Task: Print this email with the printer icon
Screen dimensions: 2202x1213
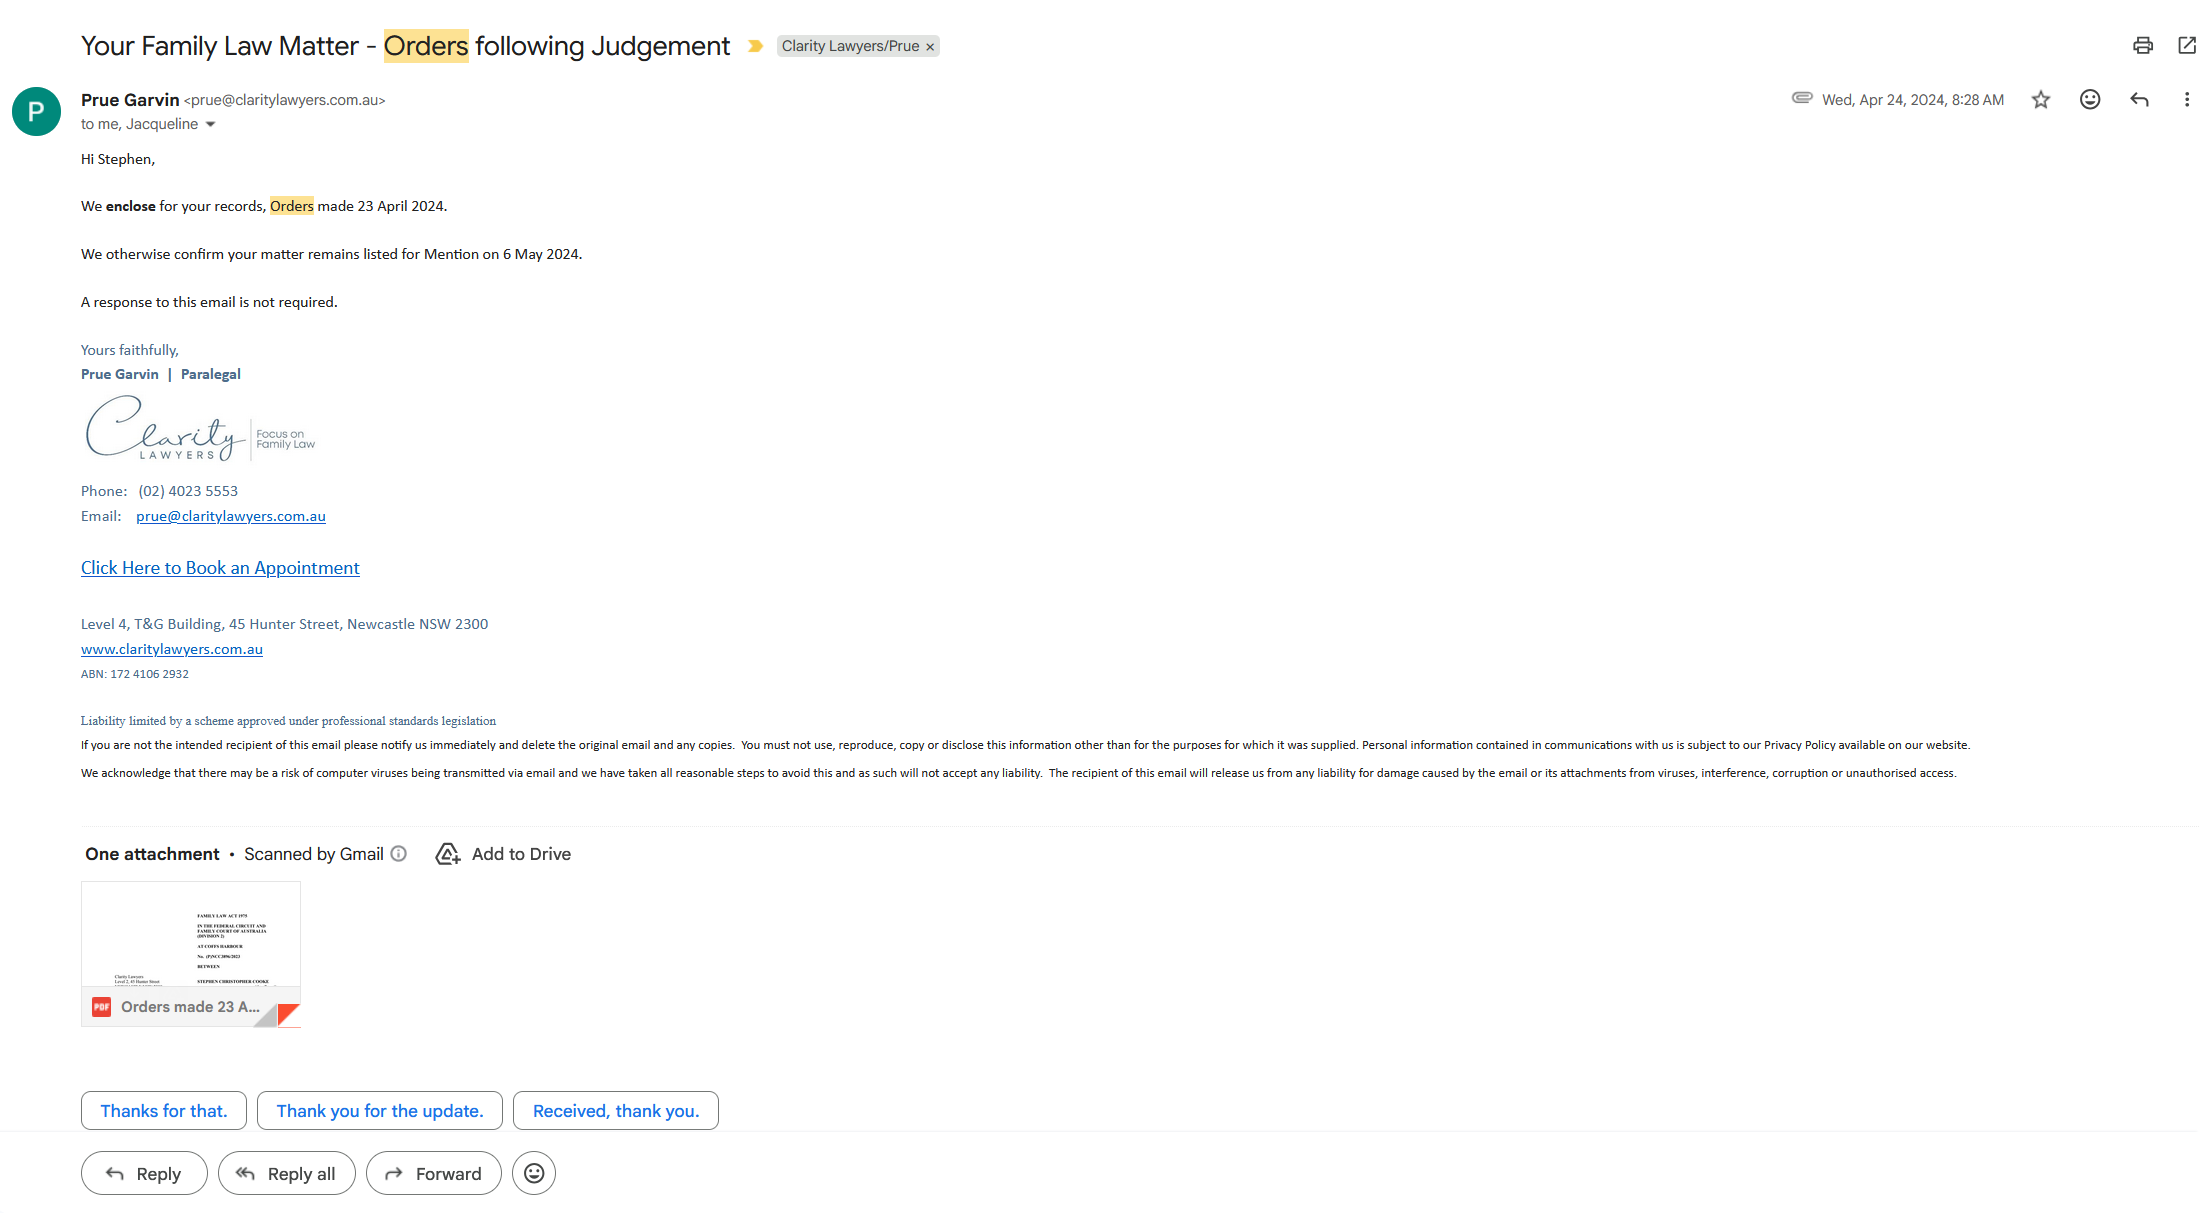Action: (2142, 46)
